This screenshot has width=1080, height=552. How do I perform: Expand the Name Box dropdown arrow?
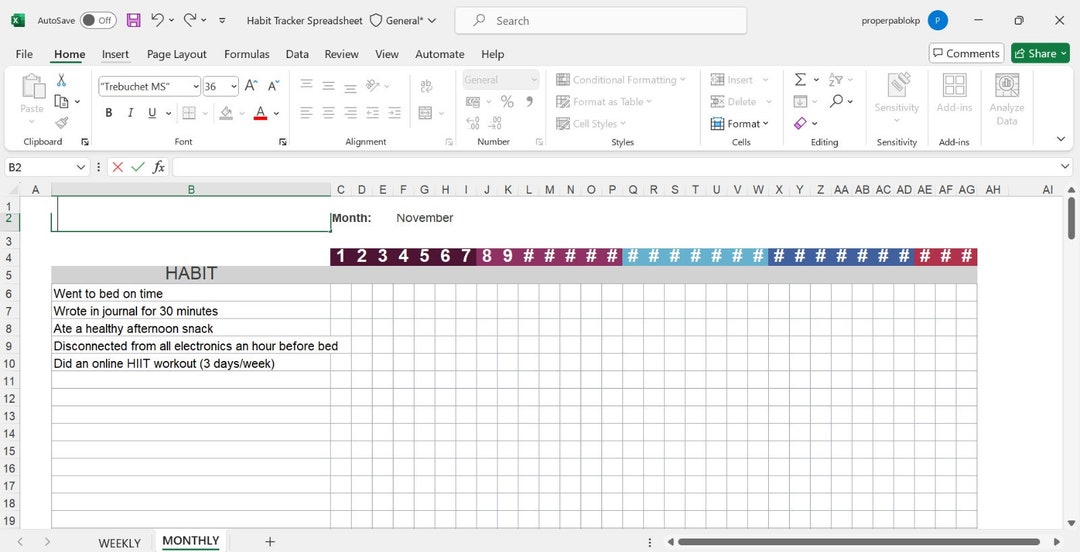point(81,167)
